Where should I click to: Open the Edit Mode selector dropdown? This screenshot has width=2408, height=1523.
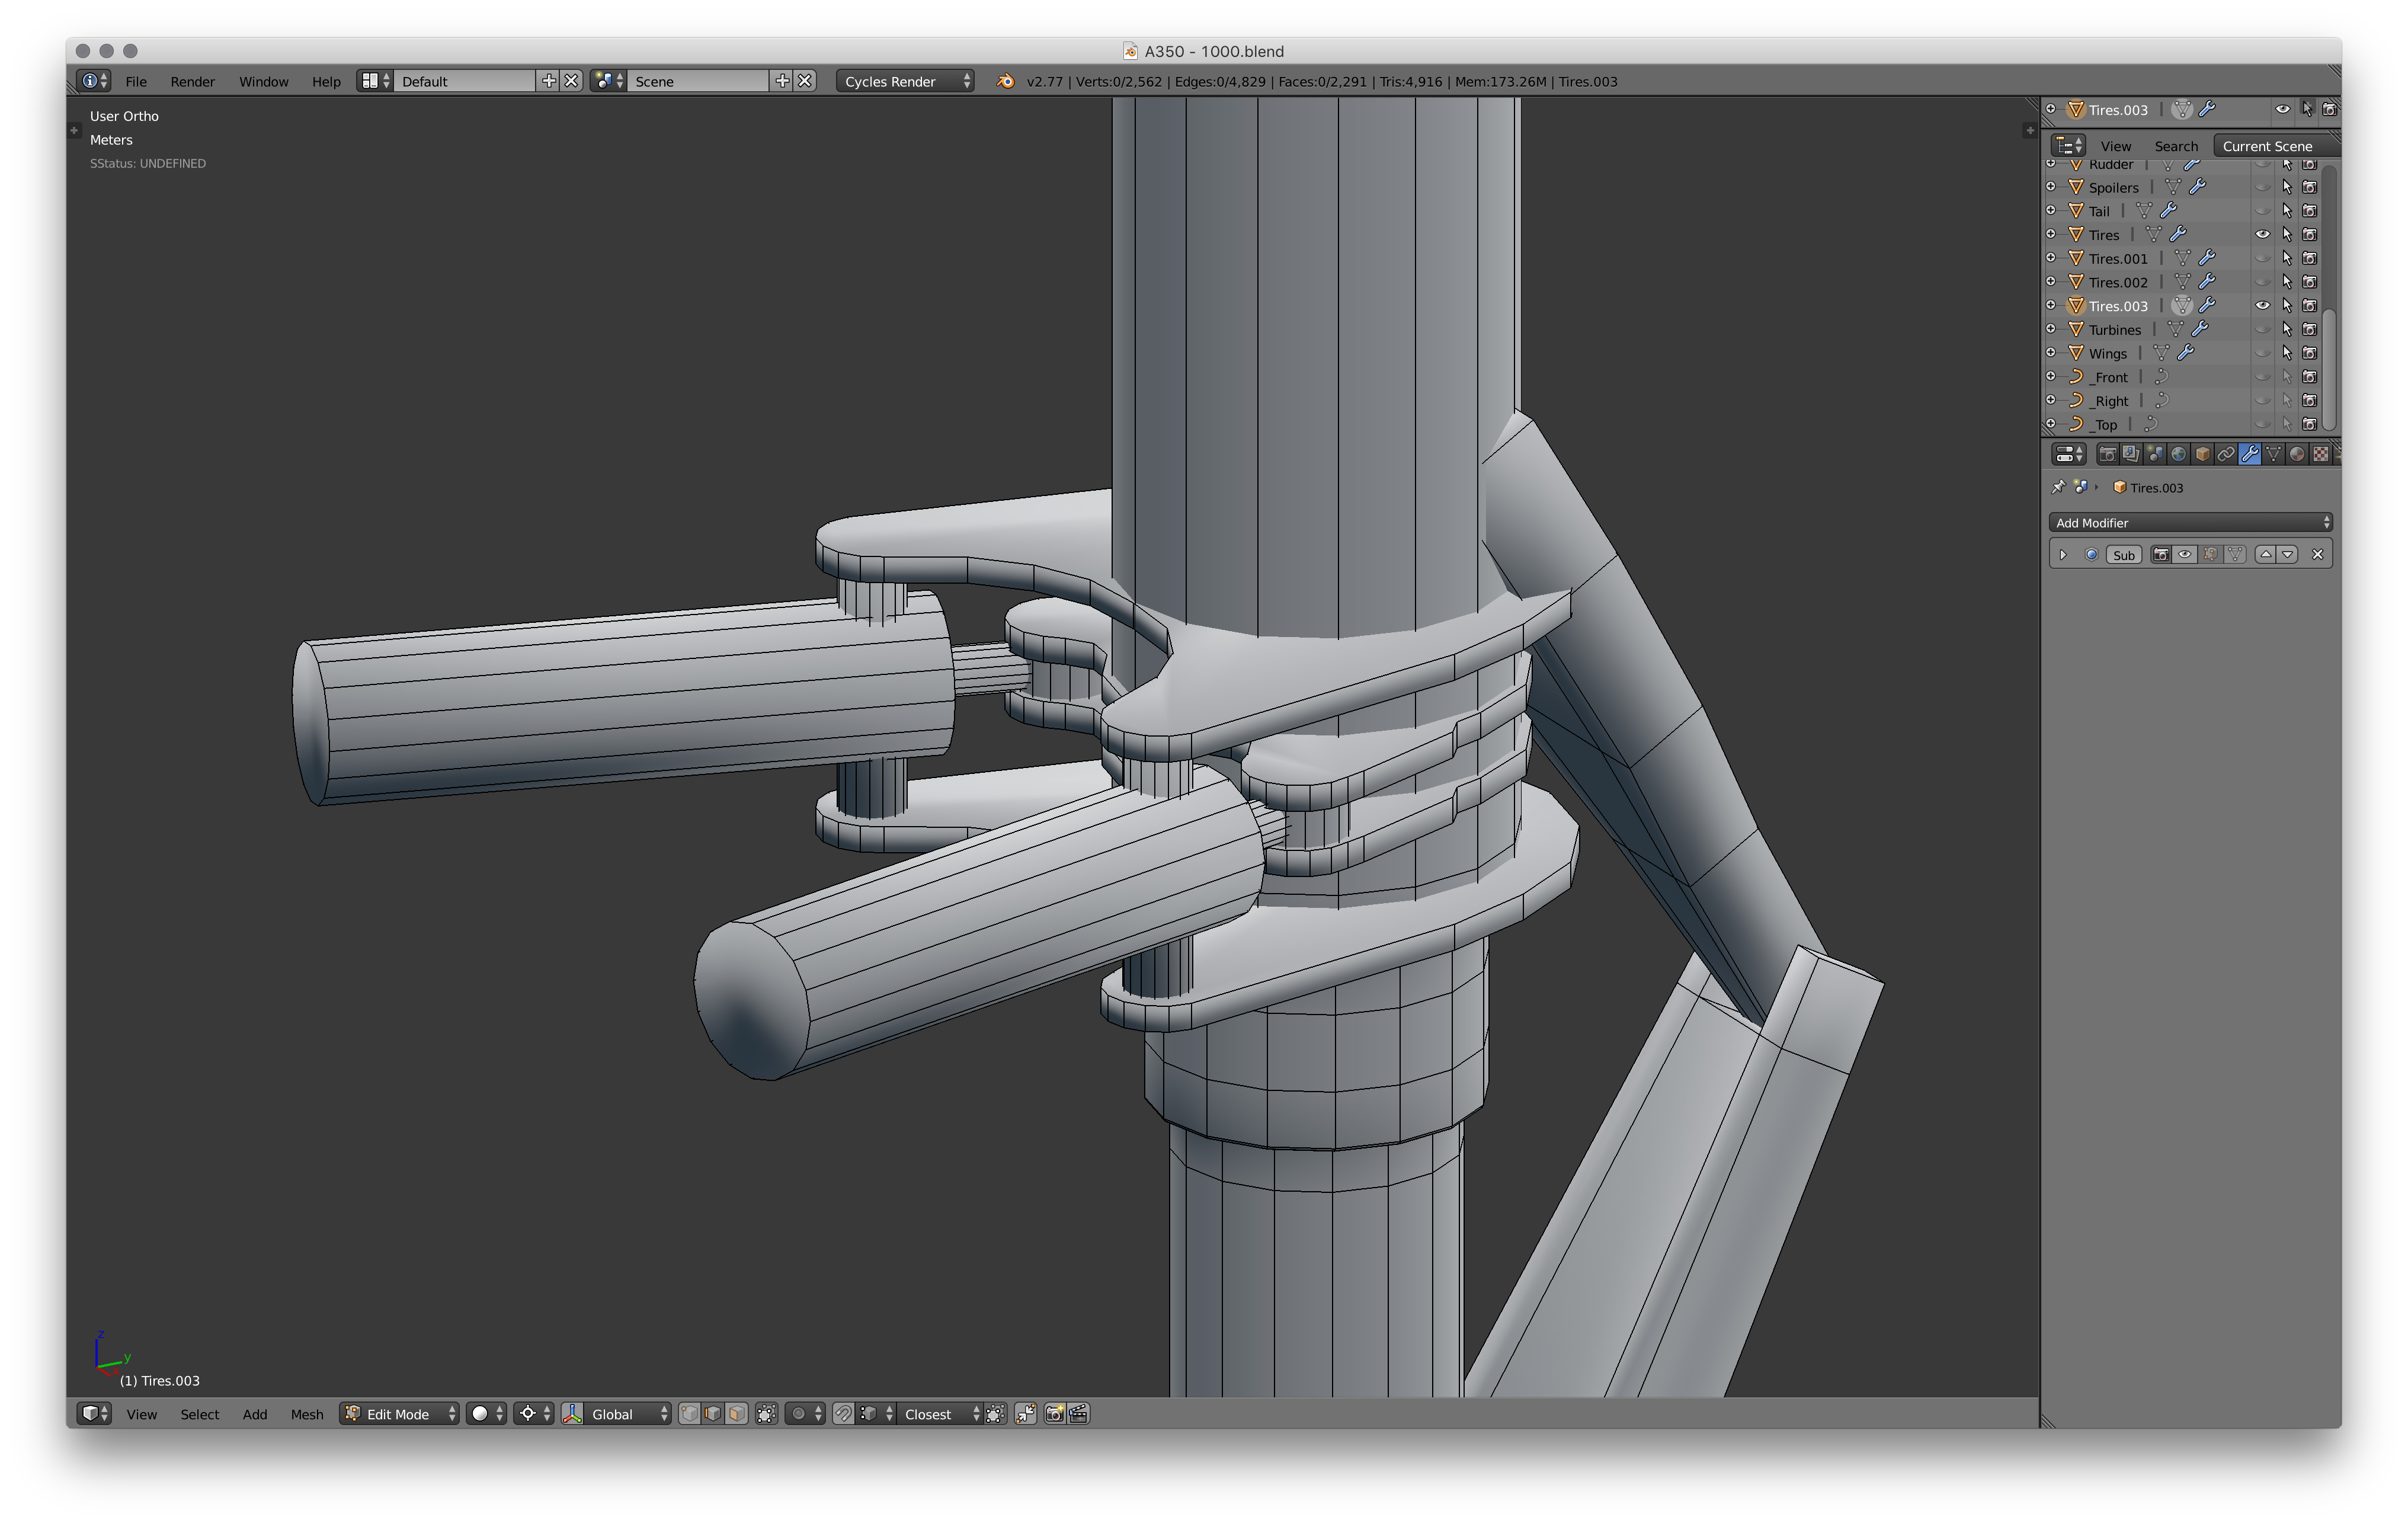(400, 1413)
